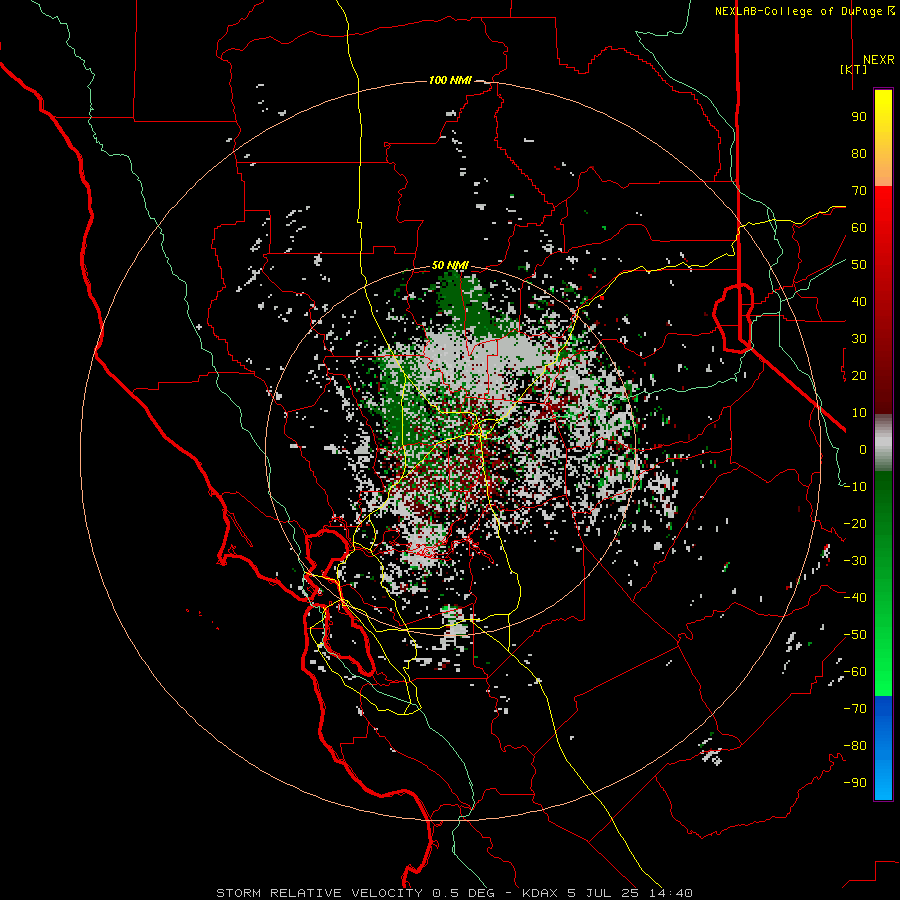Click the -20 value on velocity scale

pos(855,523)
